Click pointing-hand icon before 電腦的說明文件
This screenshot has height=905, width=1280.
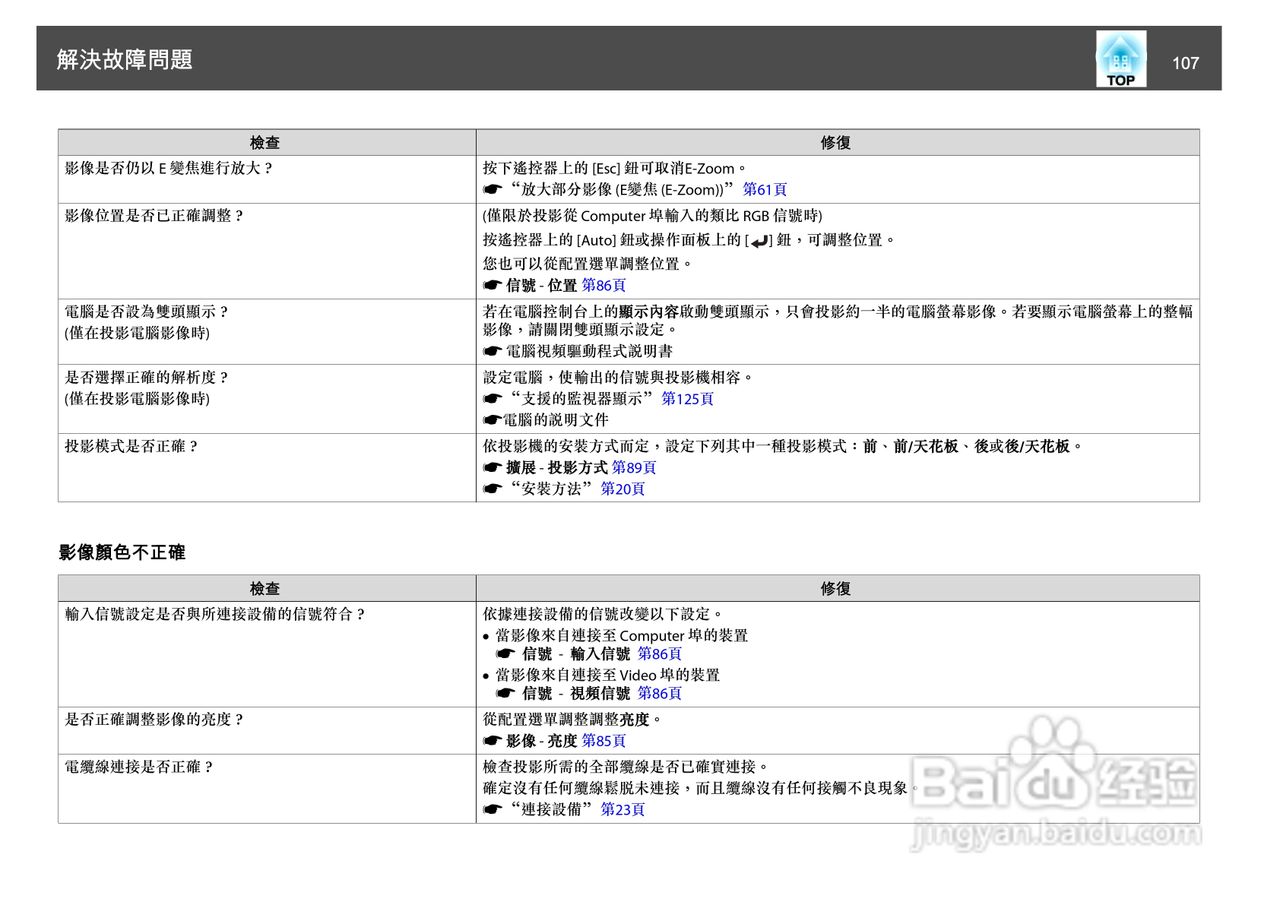tap(492, 420)
